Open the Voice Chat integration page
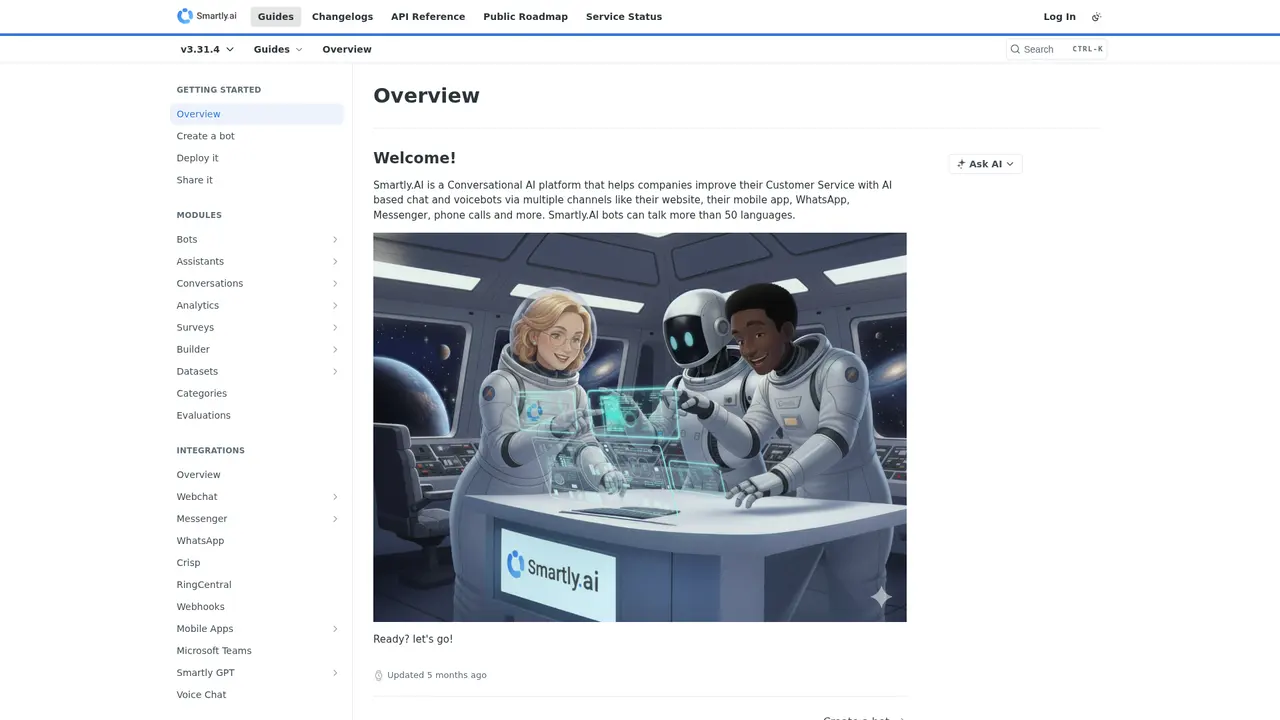The image size is (1280, 720). pos(257,695)
